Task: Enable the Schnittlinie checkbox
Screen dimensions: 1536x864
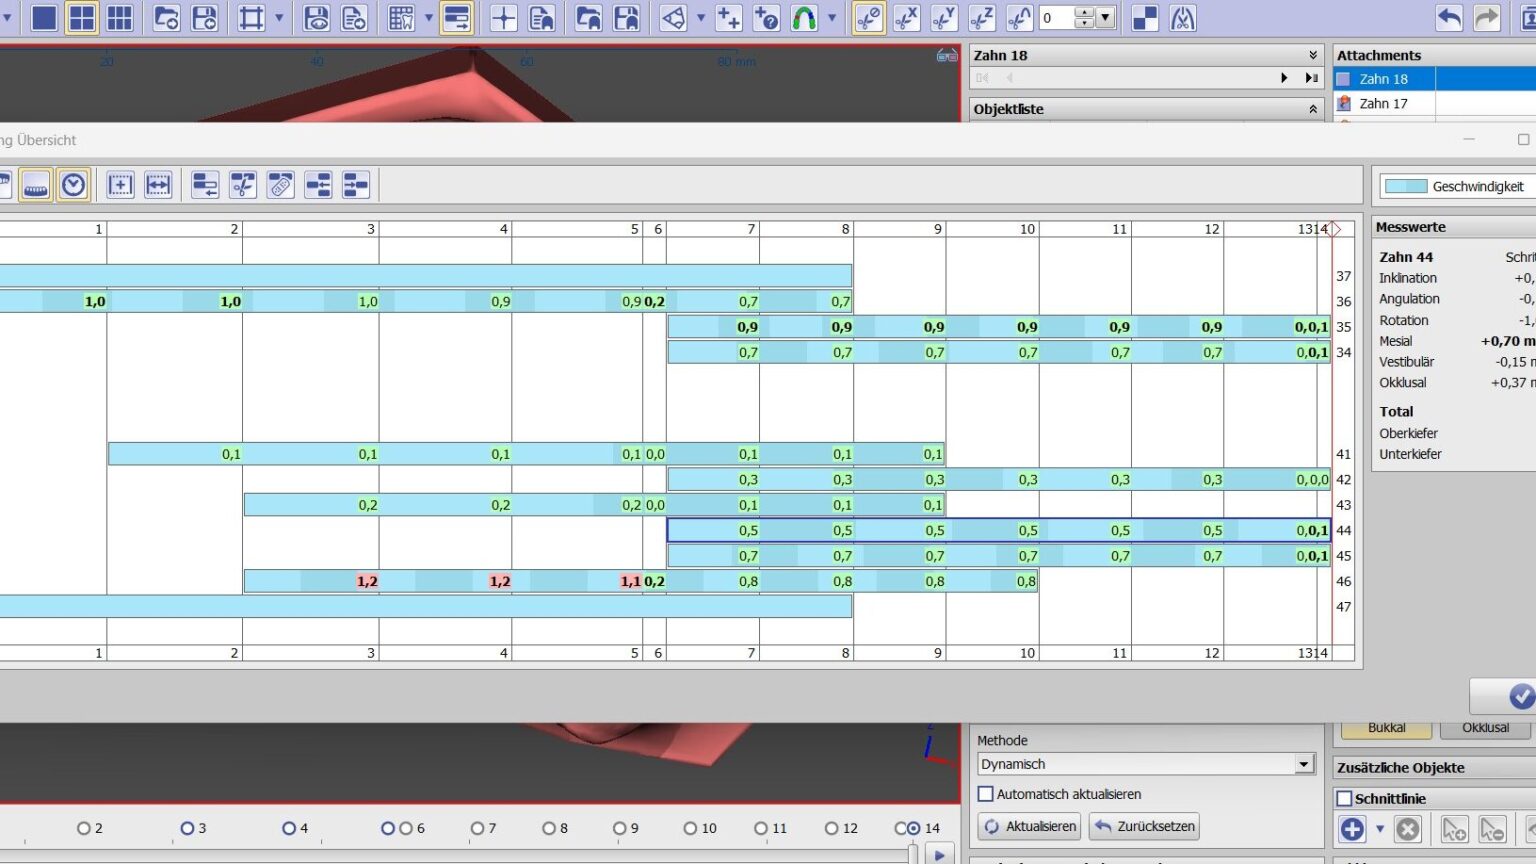Action: point(1345,798)
